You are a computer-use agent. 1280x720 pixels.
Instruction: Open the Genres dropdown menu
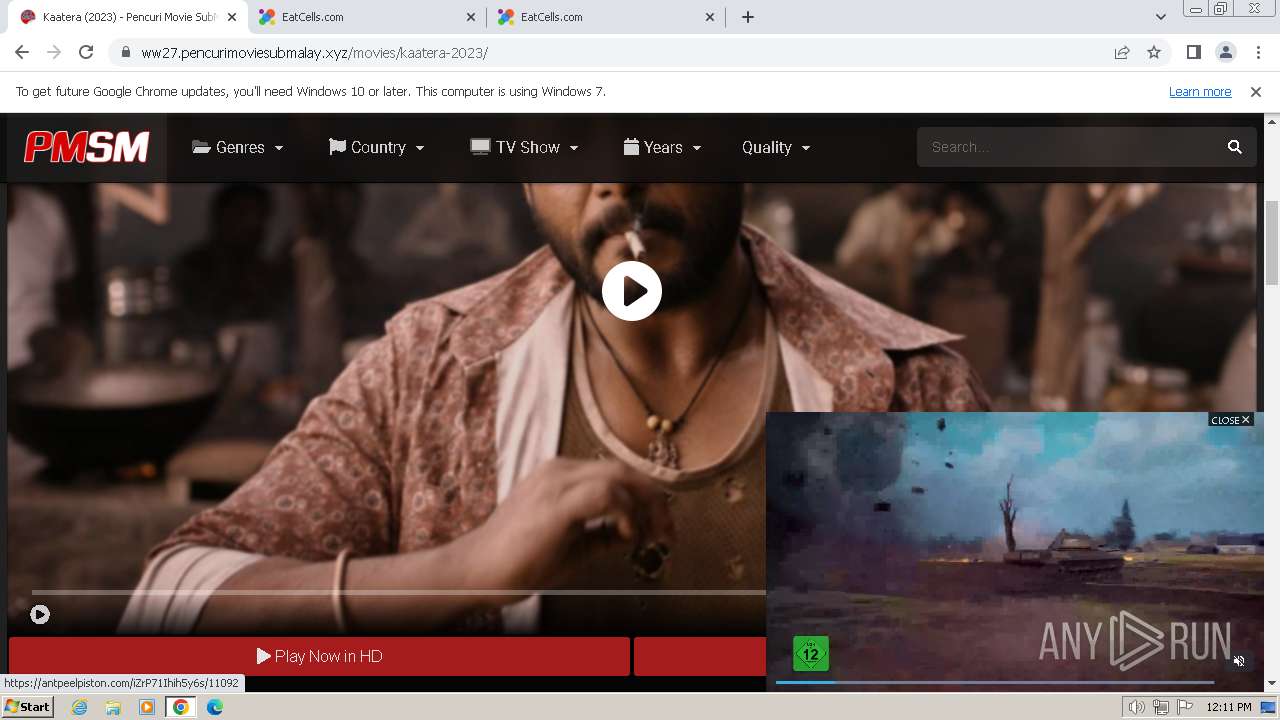238,147
